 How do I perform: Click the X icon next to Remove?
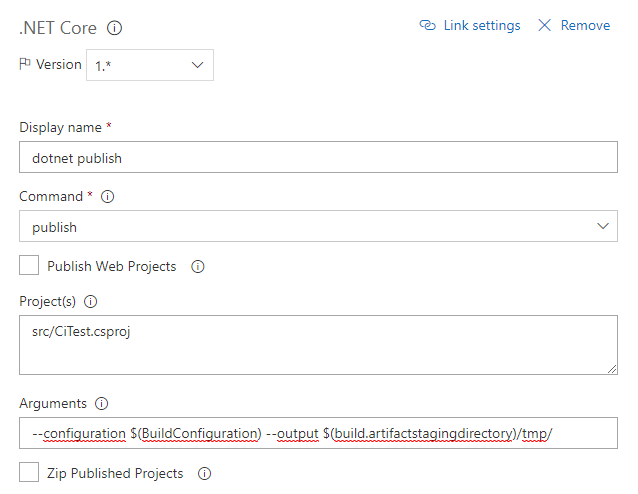click(544, 25)
